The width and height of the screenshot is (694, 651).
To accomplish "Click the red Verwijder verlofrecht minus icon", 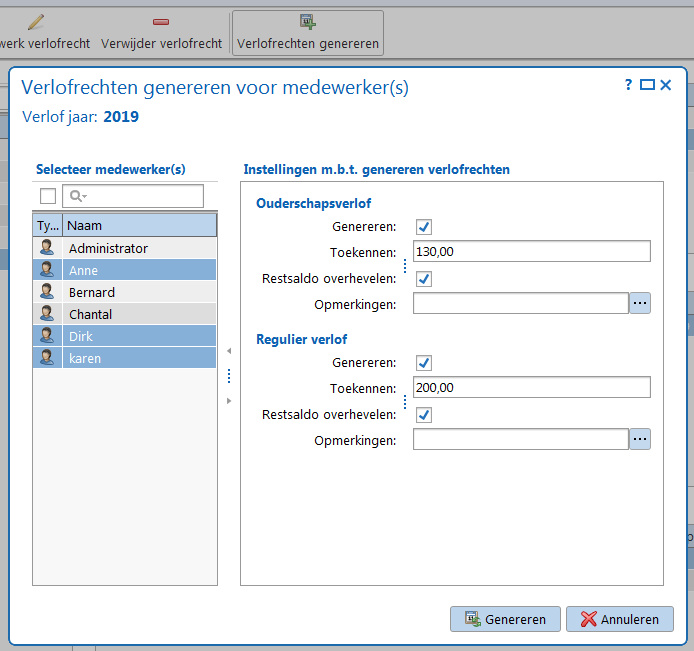I will (x=161, y=22).
